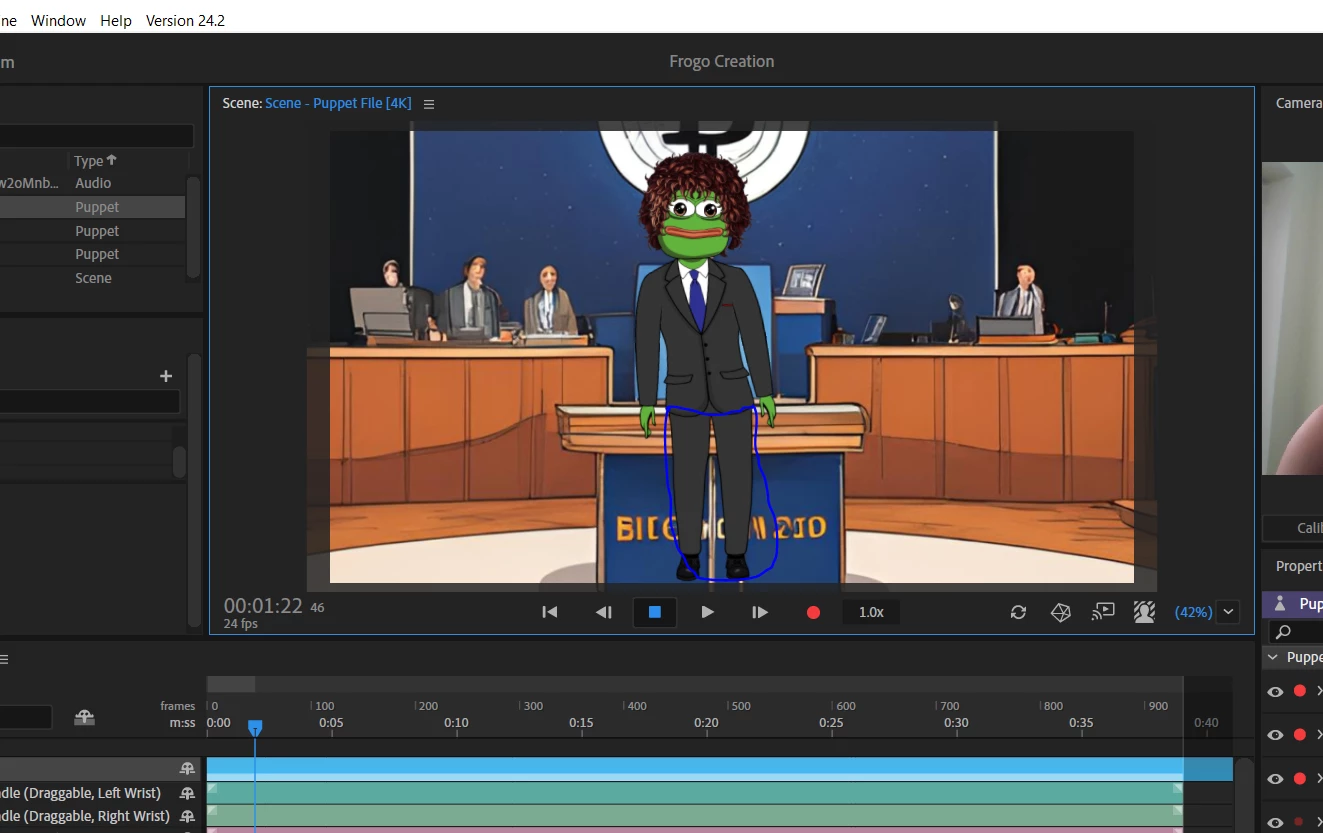Click the (42%) zoom value
1323x833 pixels.
(1194, 612)
